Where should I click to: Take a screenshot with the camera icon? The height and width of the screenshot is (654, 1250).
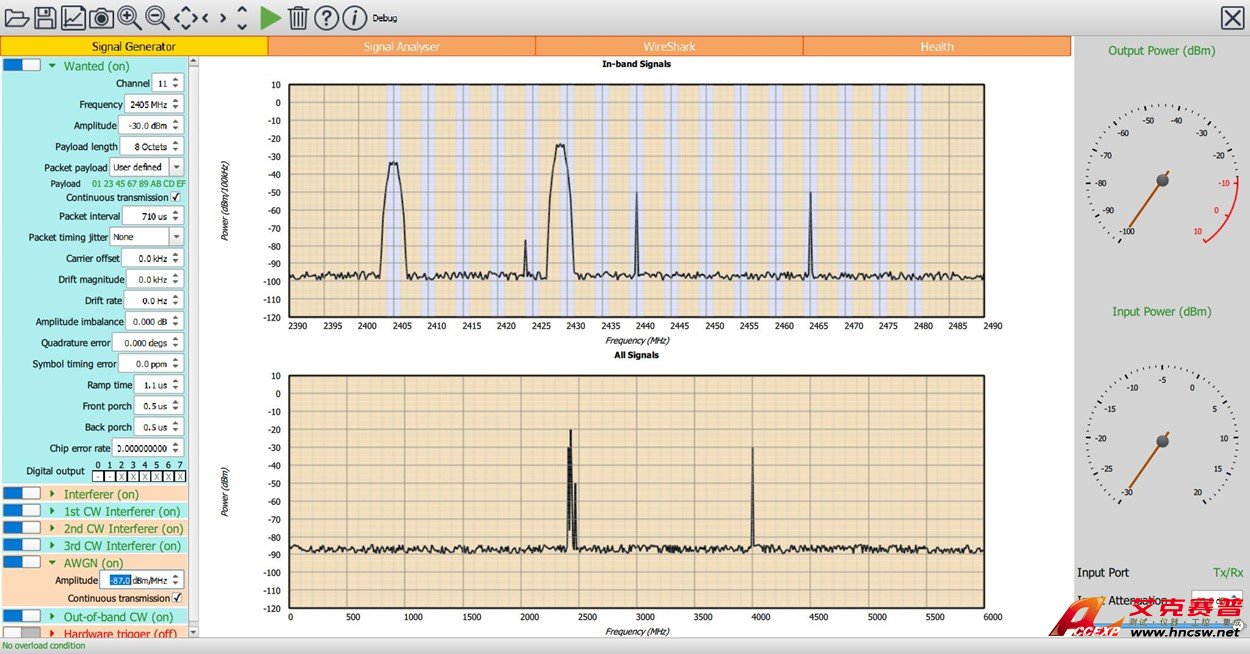tap(101, 17)
